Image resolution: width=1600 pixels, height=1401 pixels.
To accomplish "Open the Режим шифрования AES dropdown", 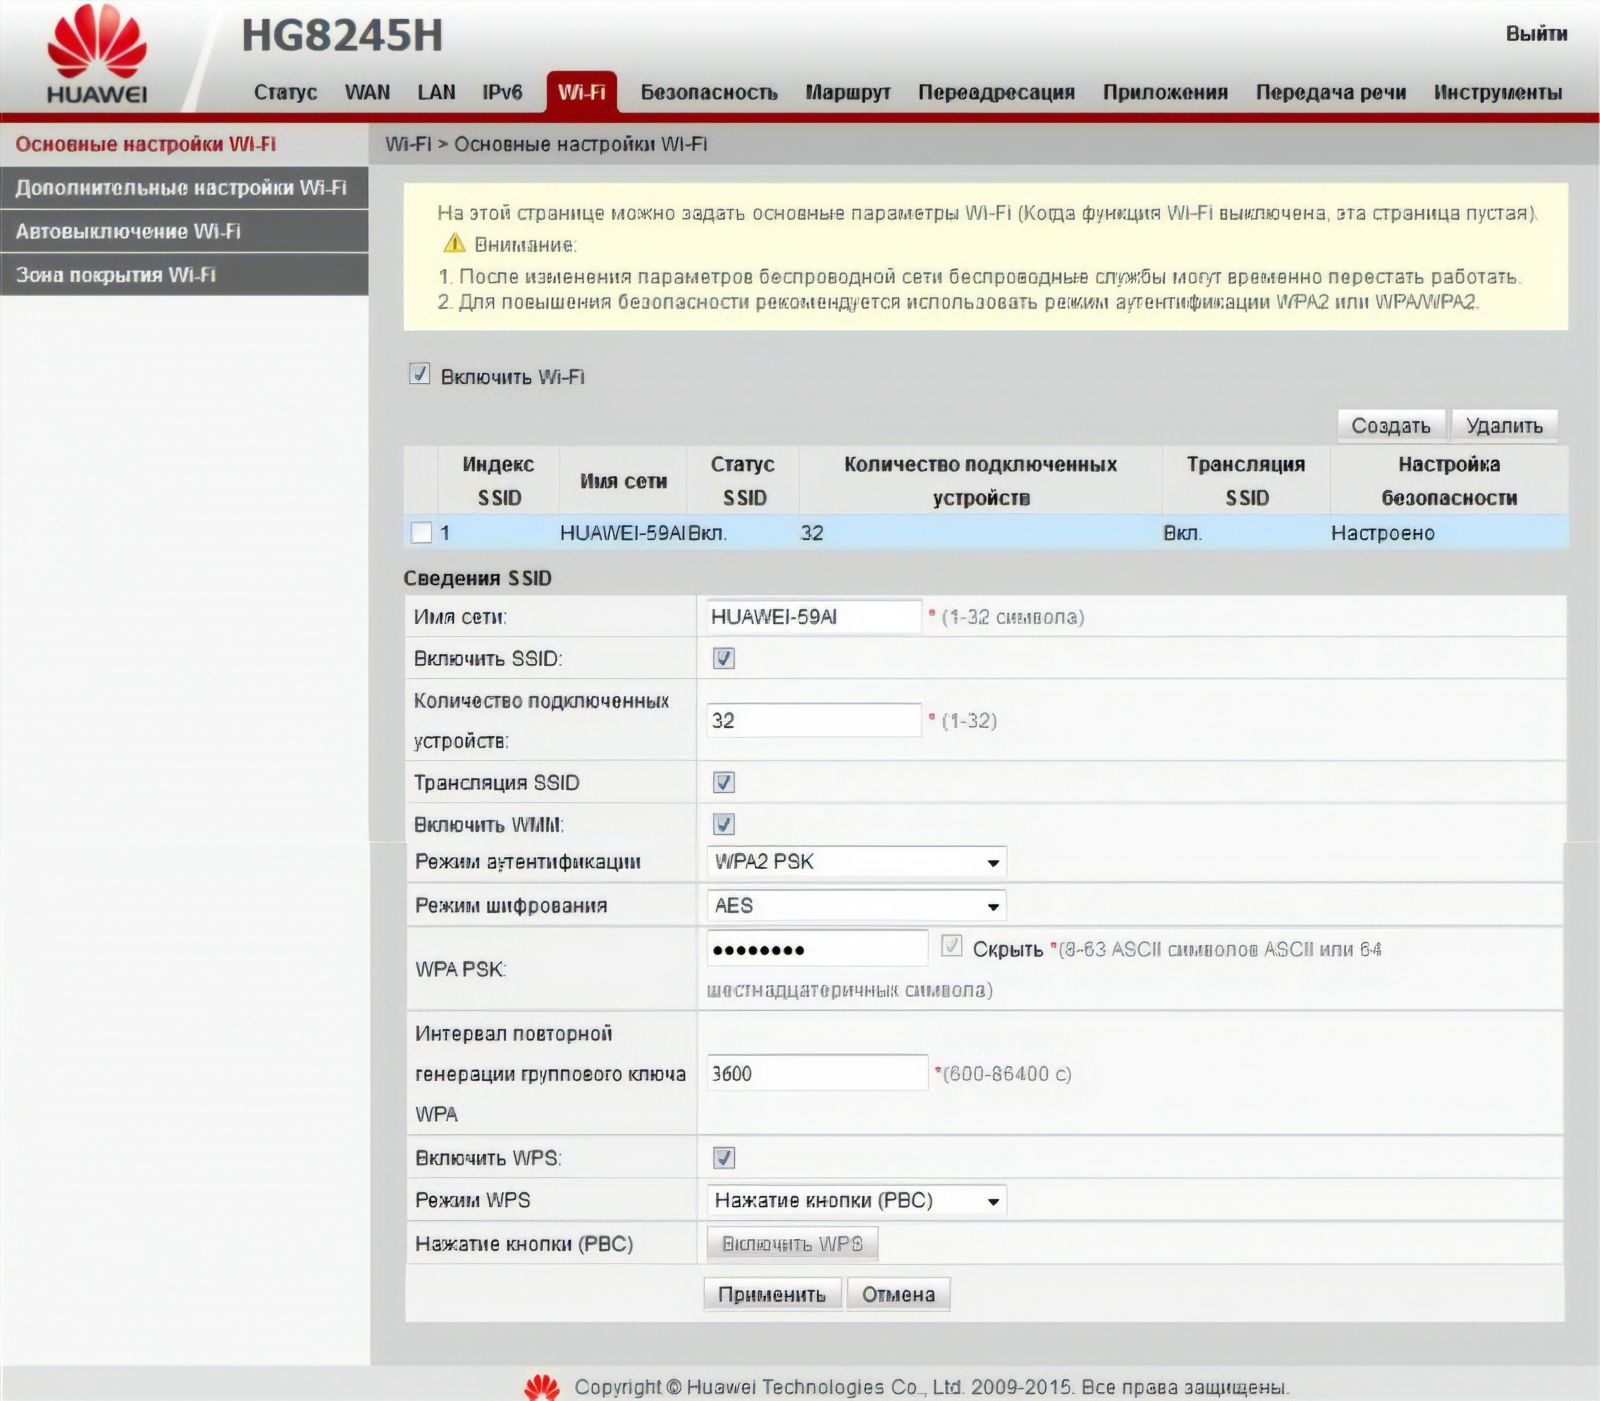I will click(x=856, y=906).
